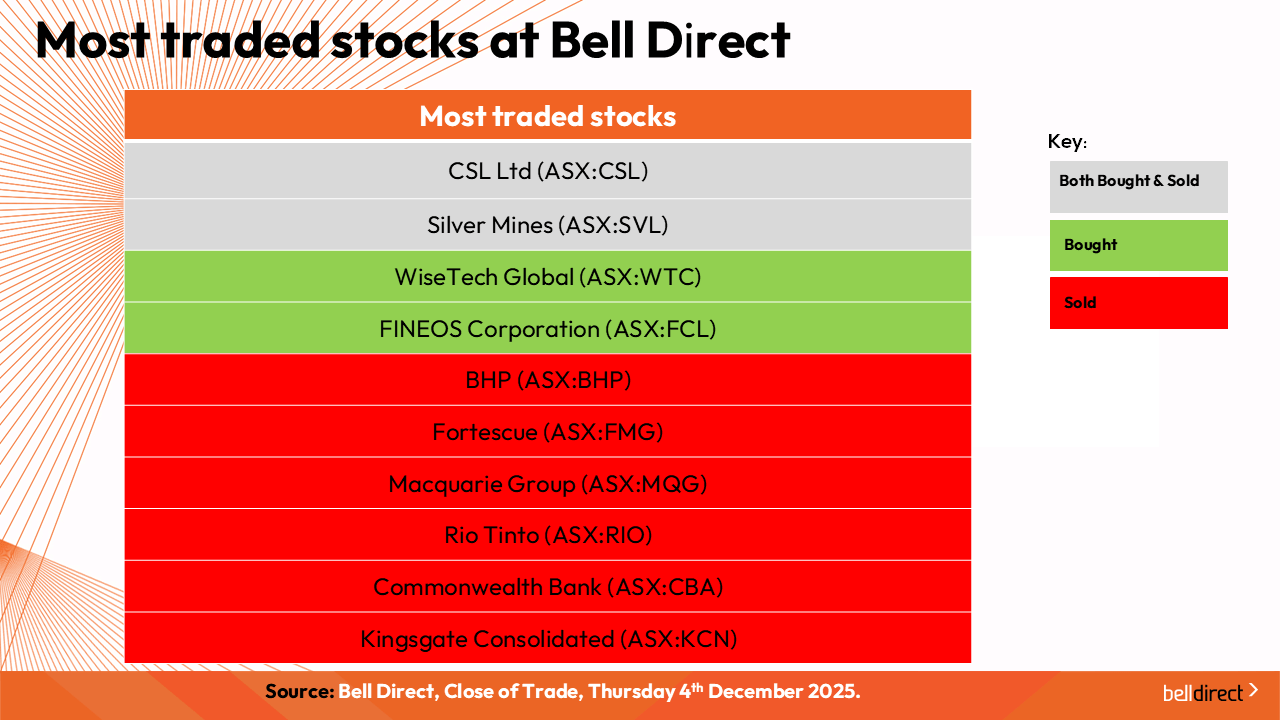Choose the FINEOS Corporation (ASX:FCL) row
1280x720 pixels.
click(548, 329)
